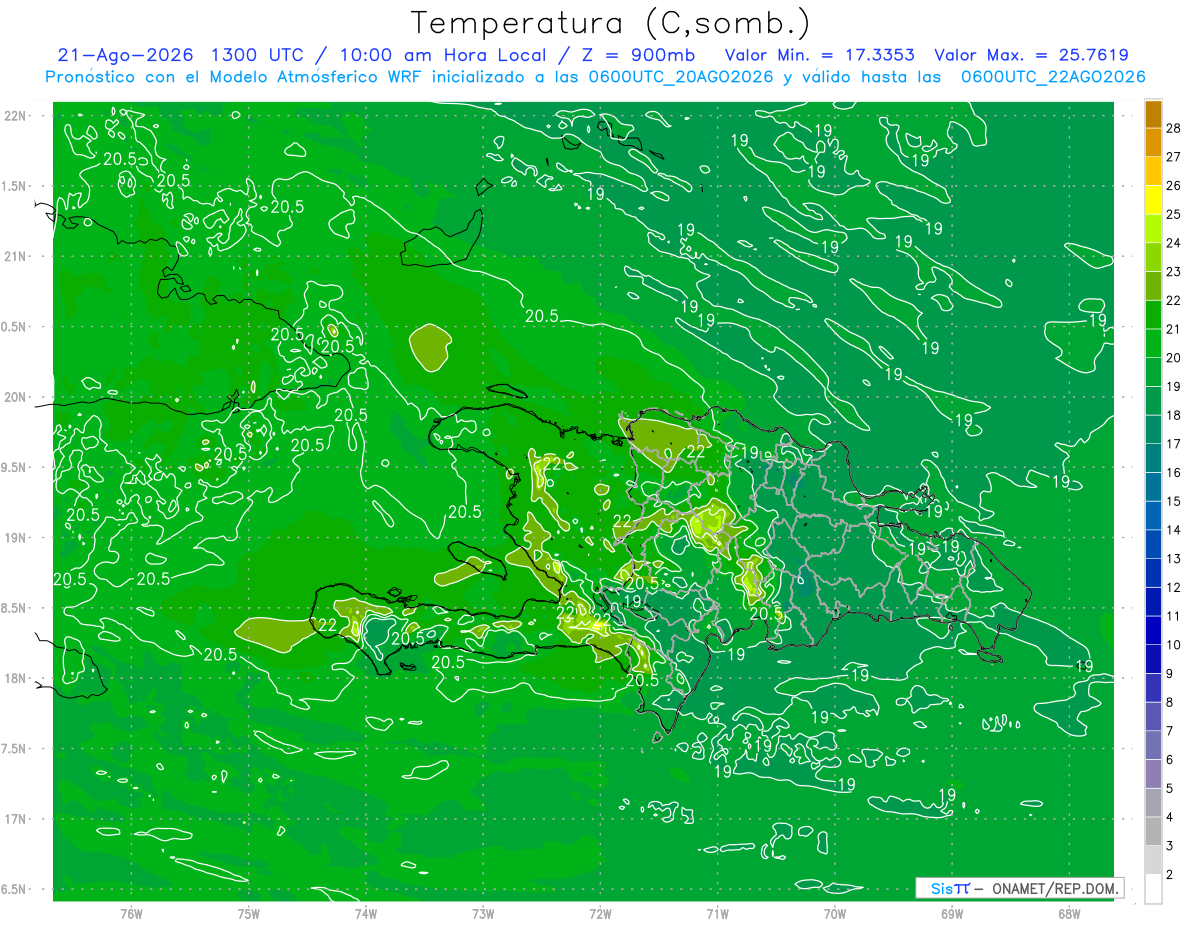Click the '72W' longitude axis label
Screen dimensions: 1200x927
pos(600,914)
